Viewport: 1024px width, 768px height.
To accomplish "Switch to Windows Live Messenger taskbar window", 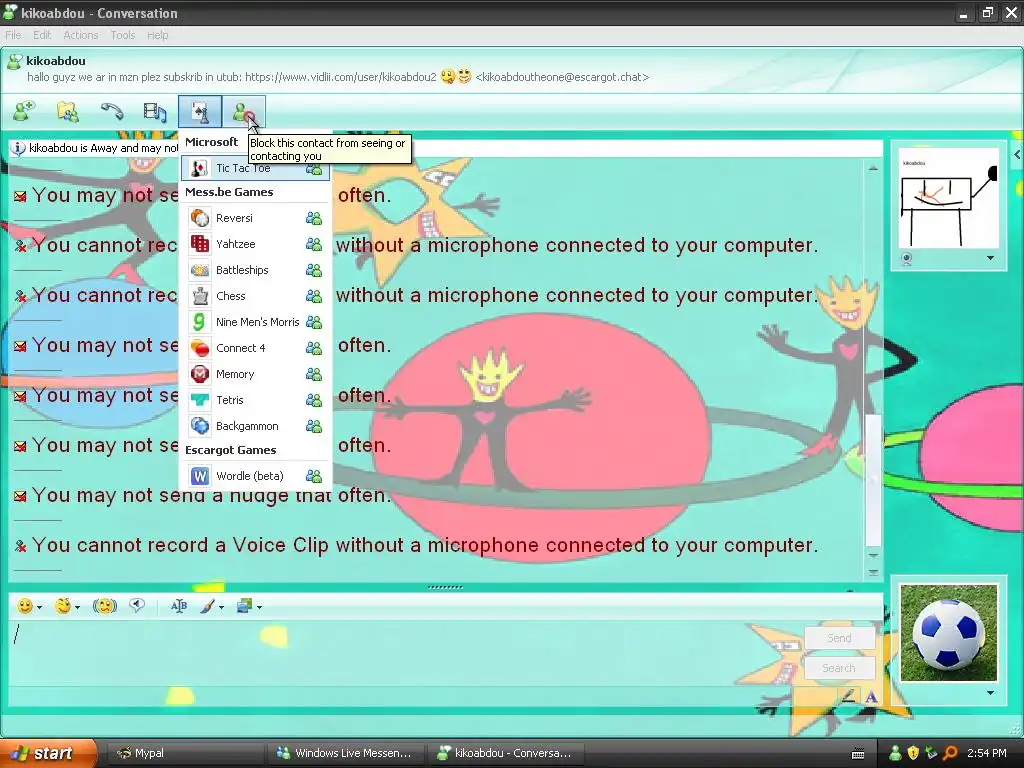I will 346,753.
